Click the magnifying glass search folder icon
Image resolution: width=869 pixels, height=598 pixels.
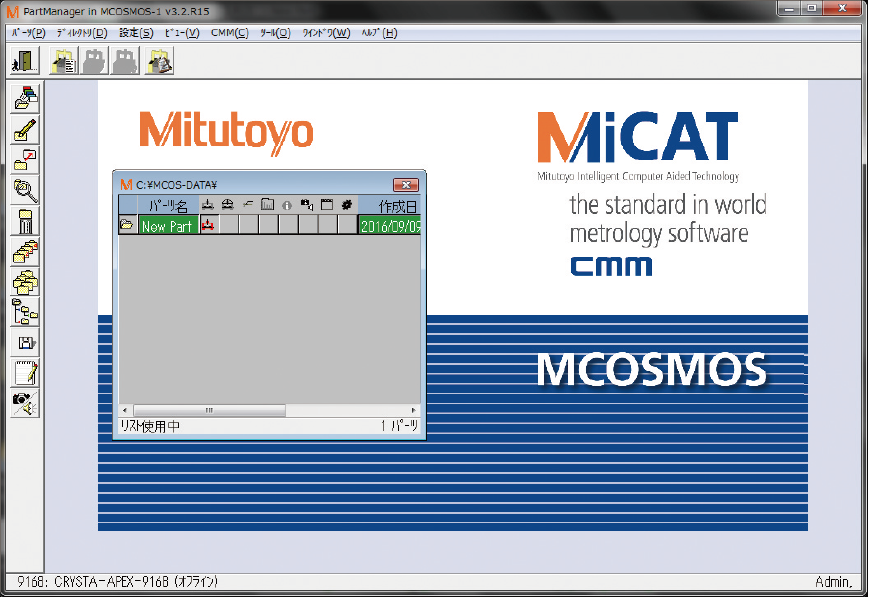25,191
